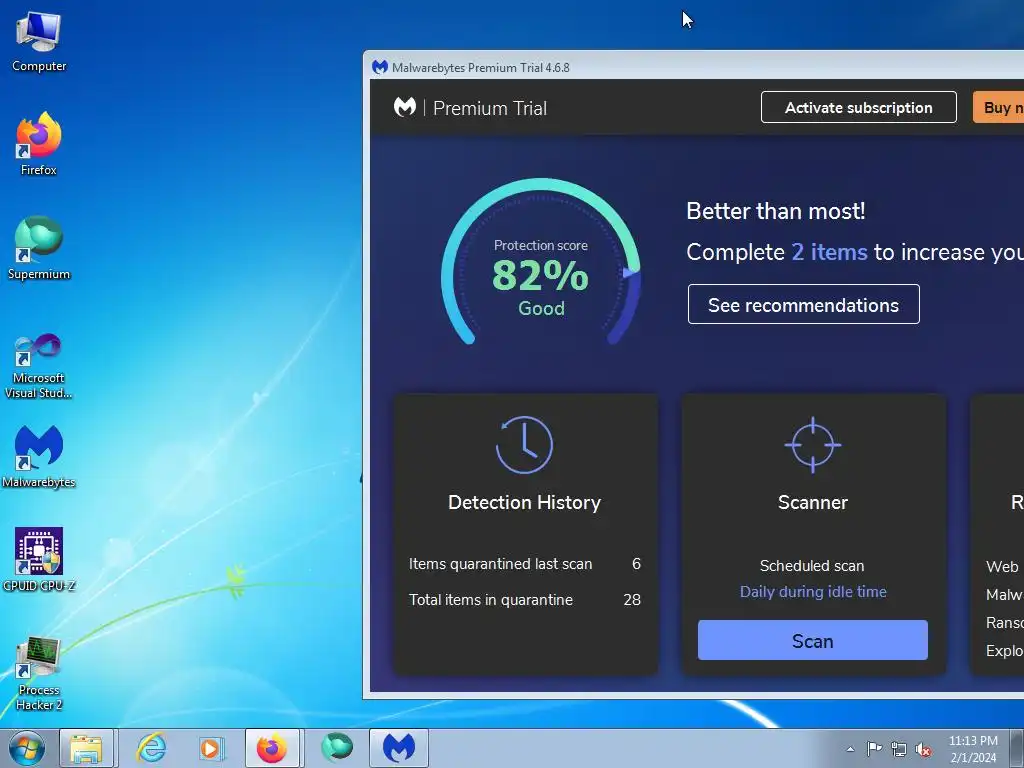
Task: Open the Computer desktop icon
Action: pyautogui.click(x=39, y=42)
